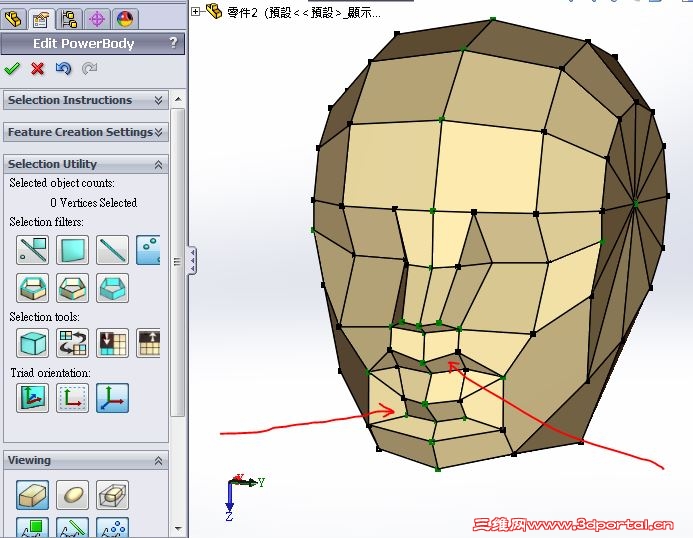Undo the last PowerBody edit

pyautogui.click(x=64, y=69)
